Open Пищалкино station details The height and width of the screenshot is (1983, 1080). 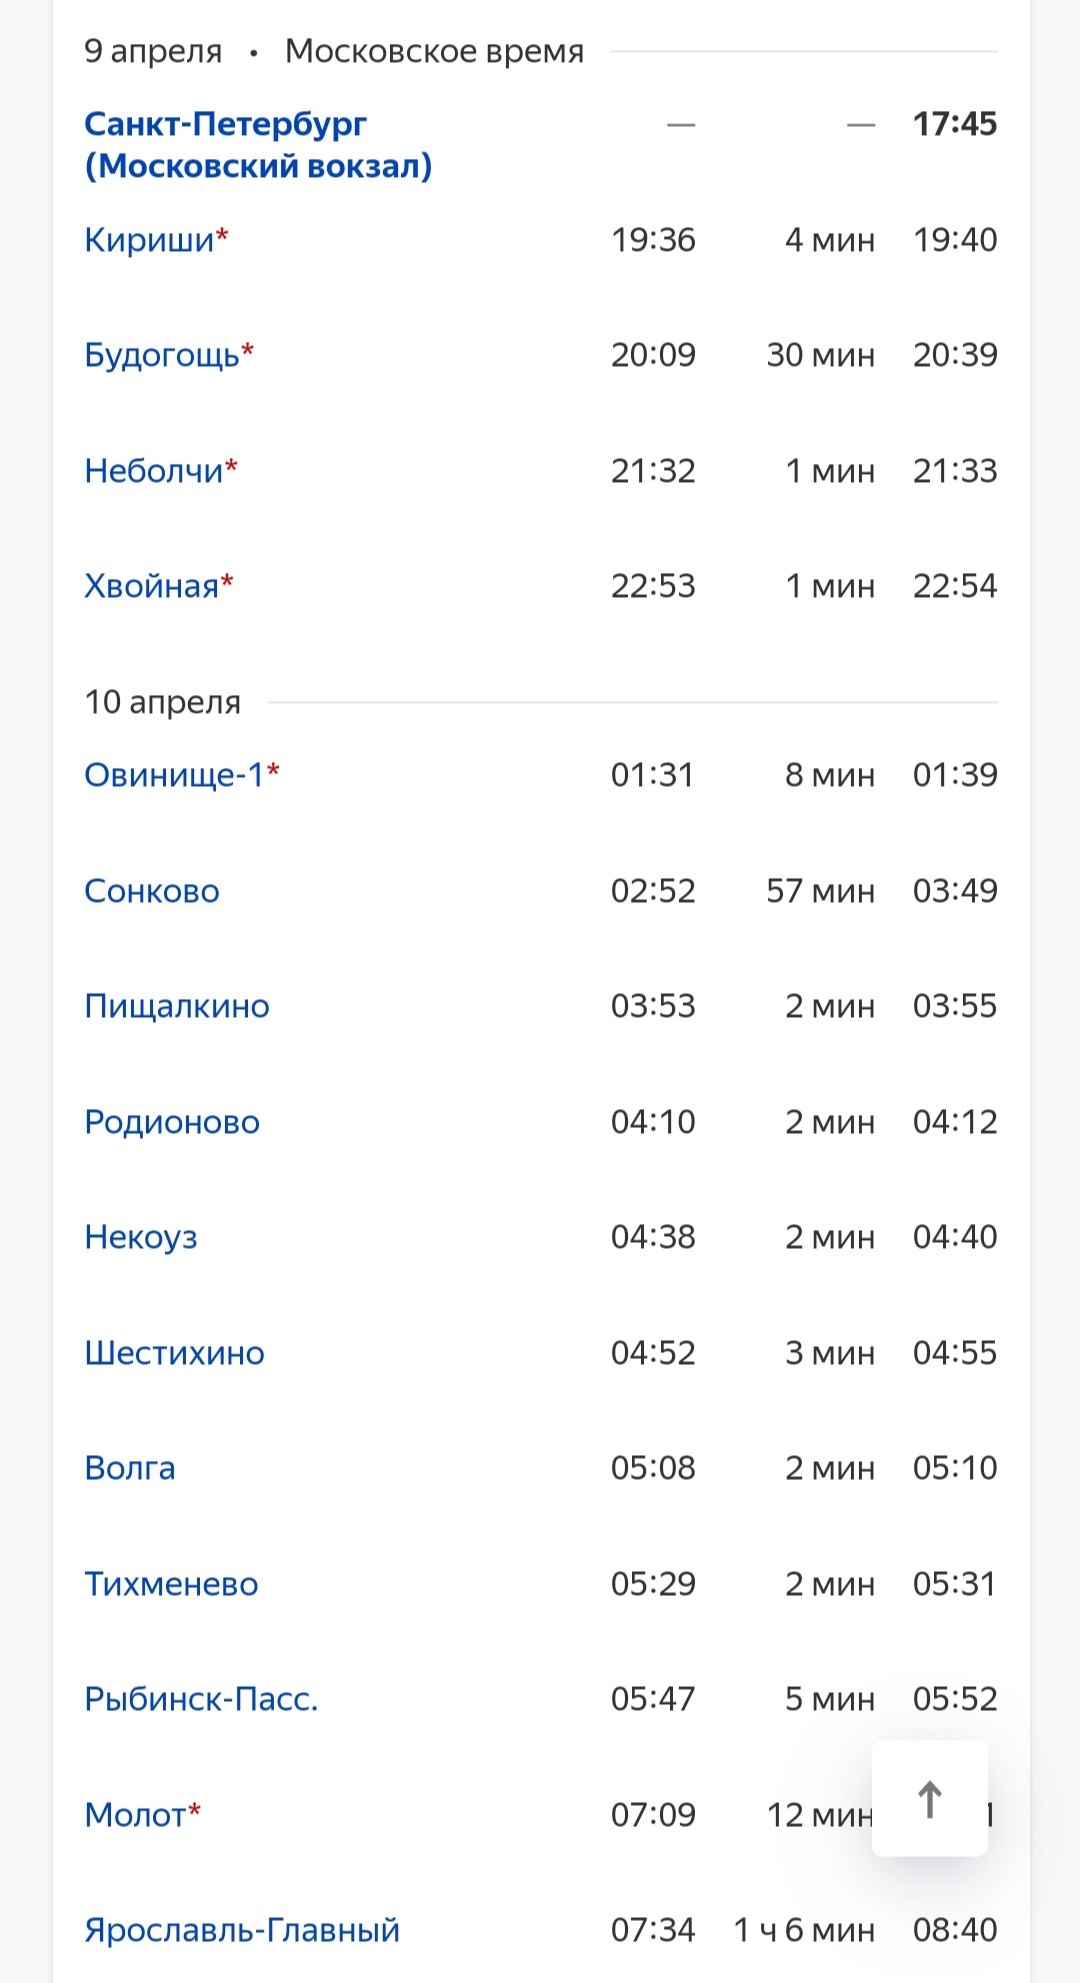[177, 1006]
